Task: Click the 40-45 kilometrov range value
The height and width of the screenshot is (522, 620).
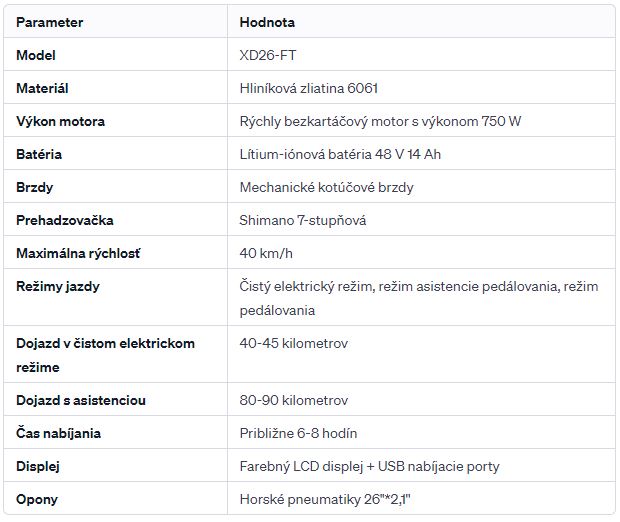Action: pos(294,343)
